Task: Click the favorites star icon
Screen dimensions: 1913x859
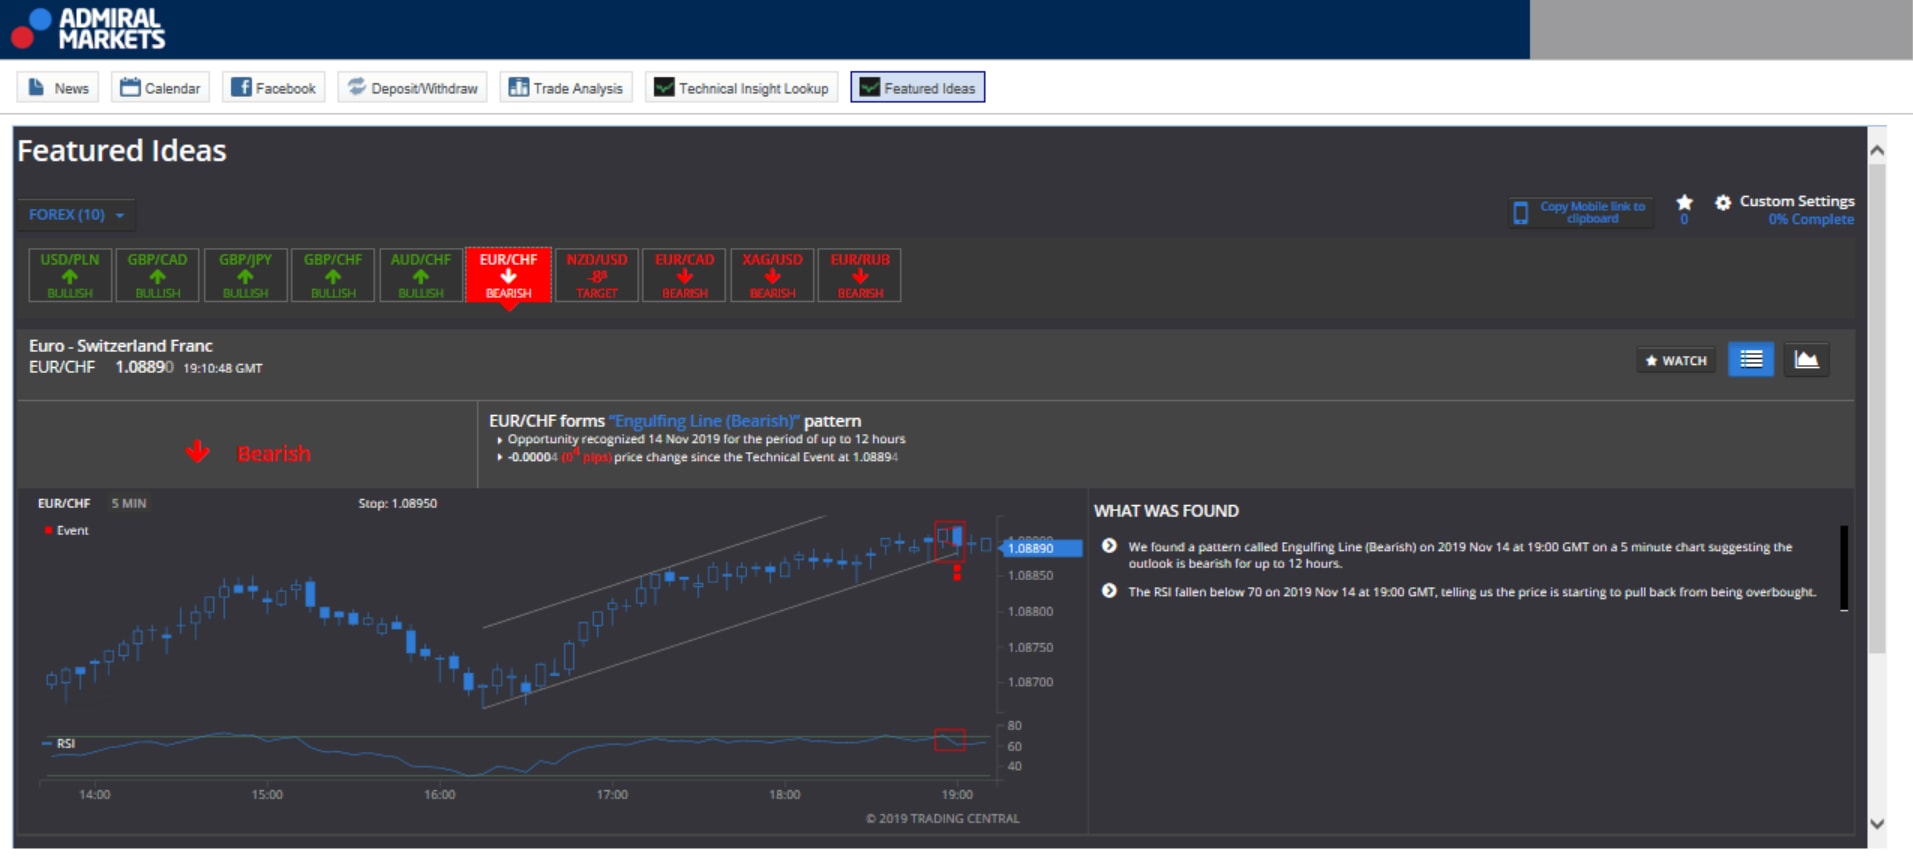Action: pos(1684,203)
